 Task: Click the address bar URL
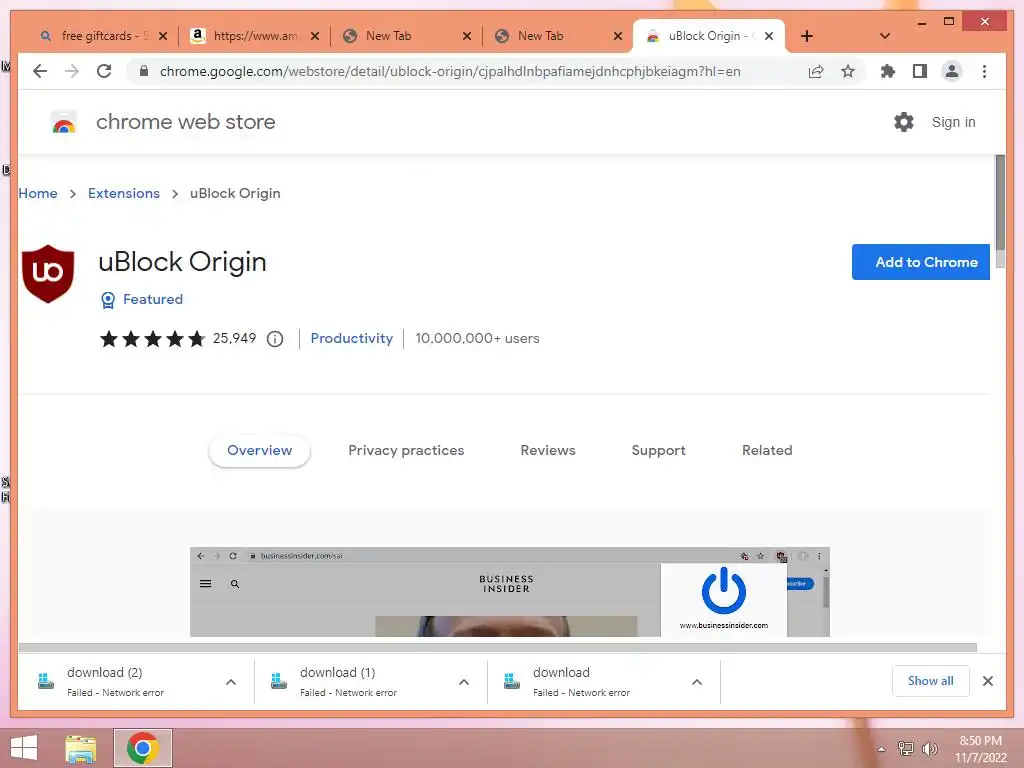[x=450, y=71]
